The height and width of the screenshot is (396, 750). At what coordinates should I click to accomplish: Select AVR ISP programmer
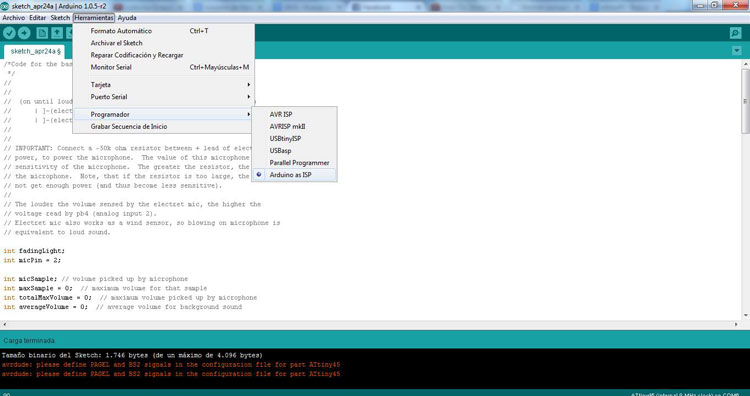click(x=295, y=114)
